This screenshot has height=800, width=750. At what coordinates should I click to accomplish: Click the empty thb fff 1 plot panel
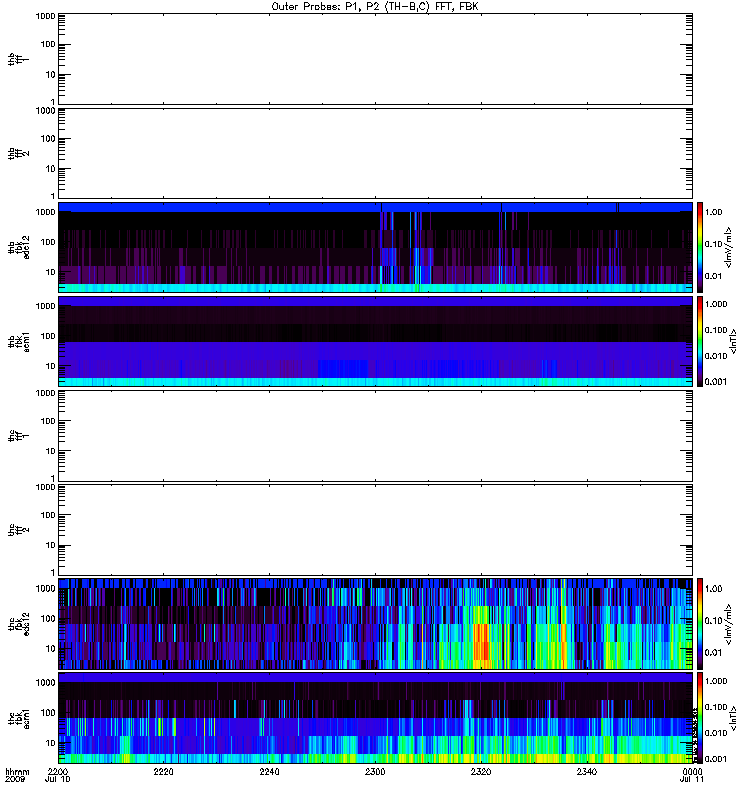[x=375, y=59]
